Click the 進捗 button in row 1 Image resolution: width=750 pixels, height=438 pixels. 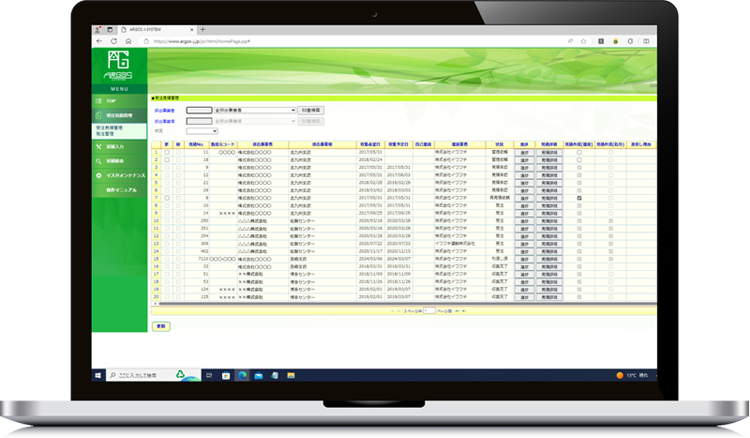(x=523, y=150)
